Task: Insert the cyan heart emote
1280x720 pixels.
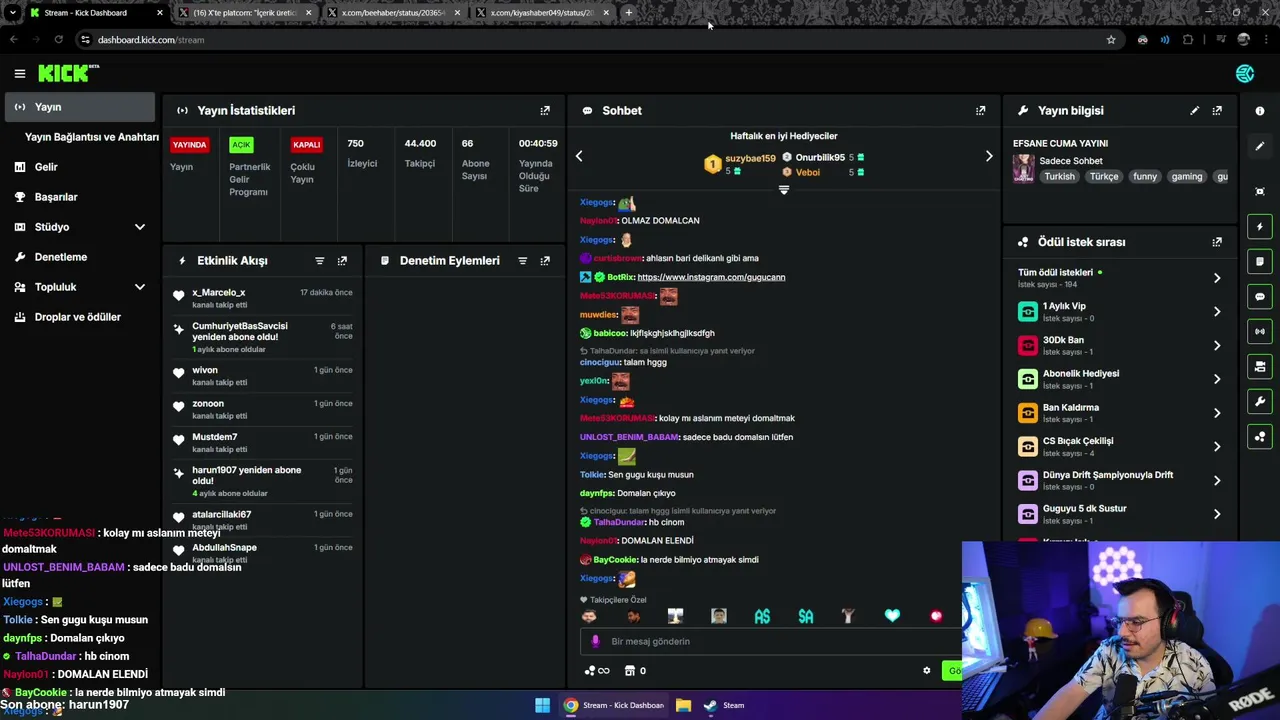Action: click(892, 616)
